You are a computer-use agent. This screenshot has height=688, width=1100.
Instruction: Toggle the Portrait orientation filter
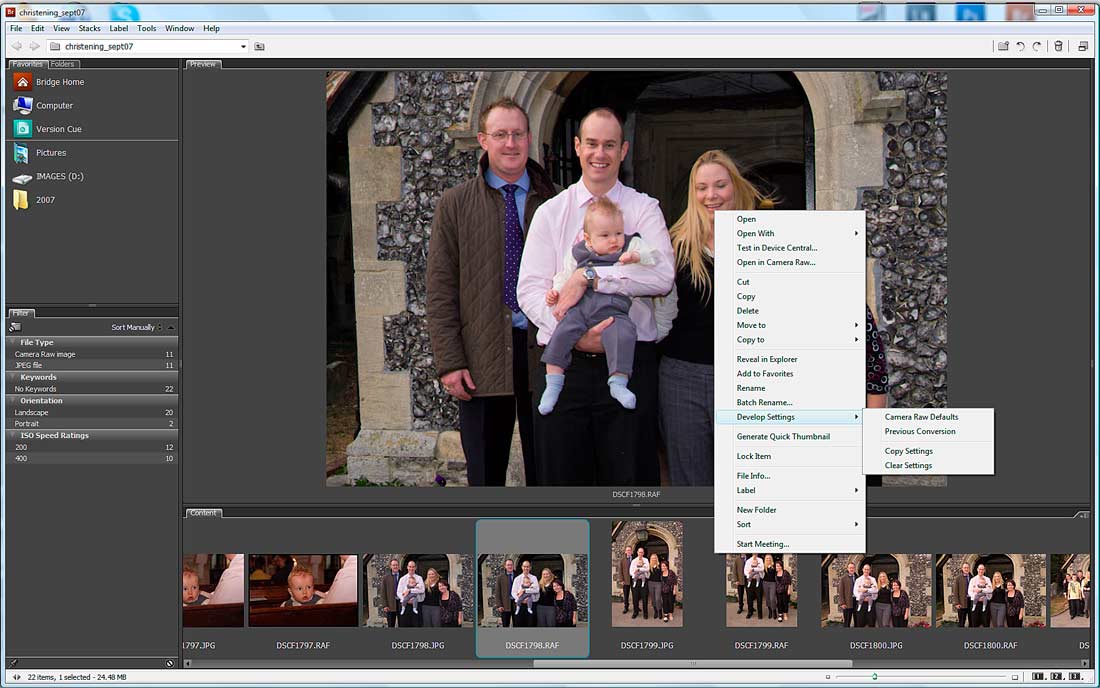tap(27, 424)
